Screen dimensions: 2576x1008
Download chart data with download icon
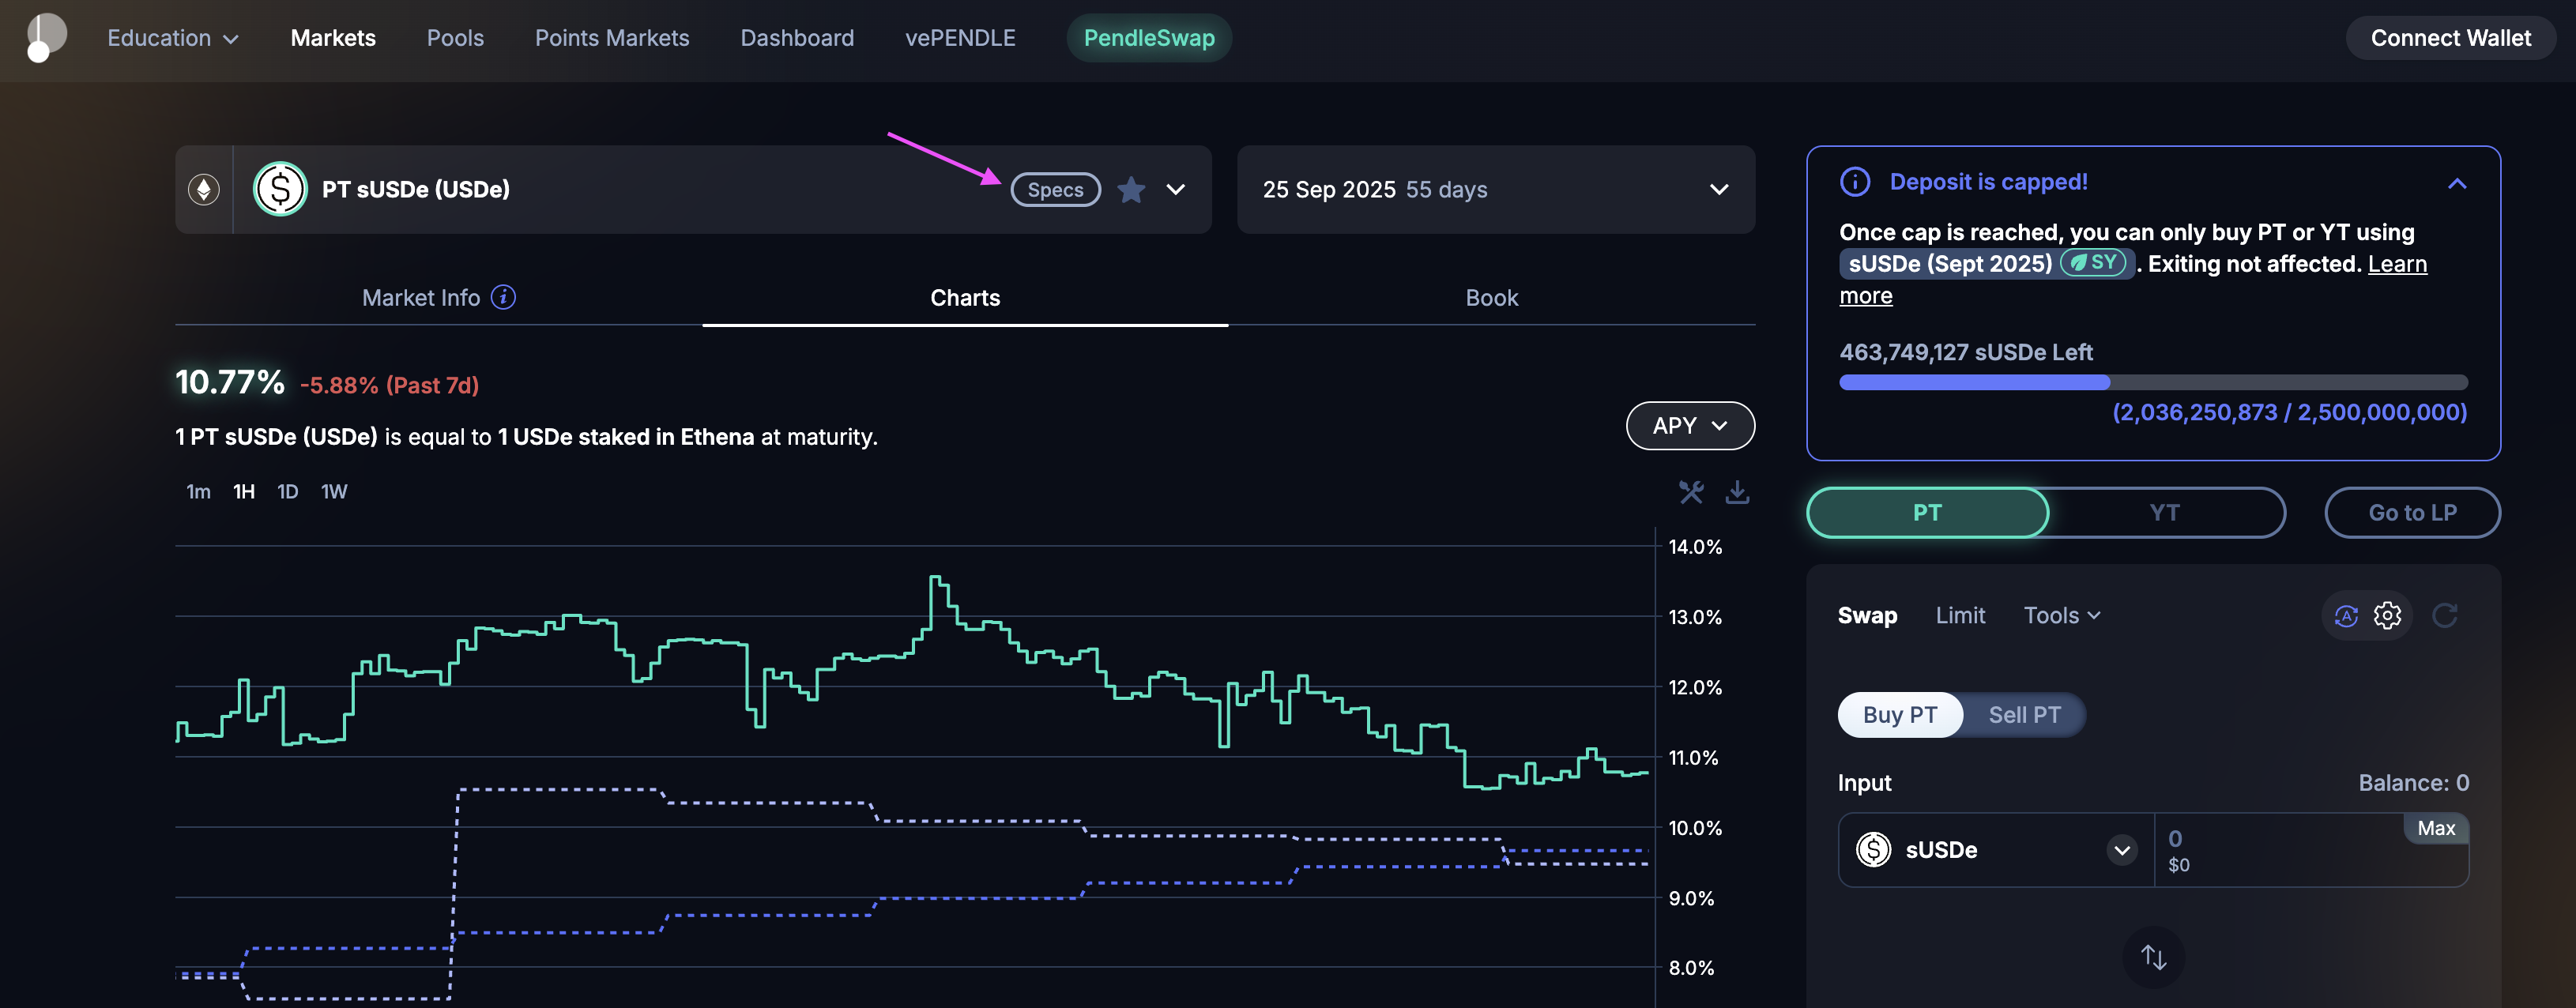[1738, 492]
